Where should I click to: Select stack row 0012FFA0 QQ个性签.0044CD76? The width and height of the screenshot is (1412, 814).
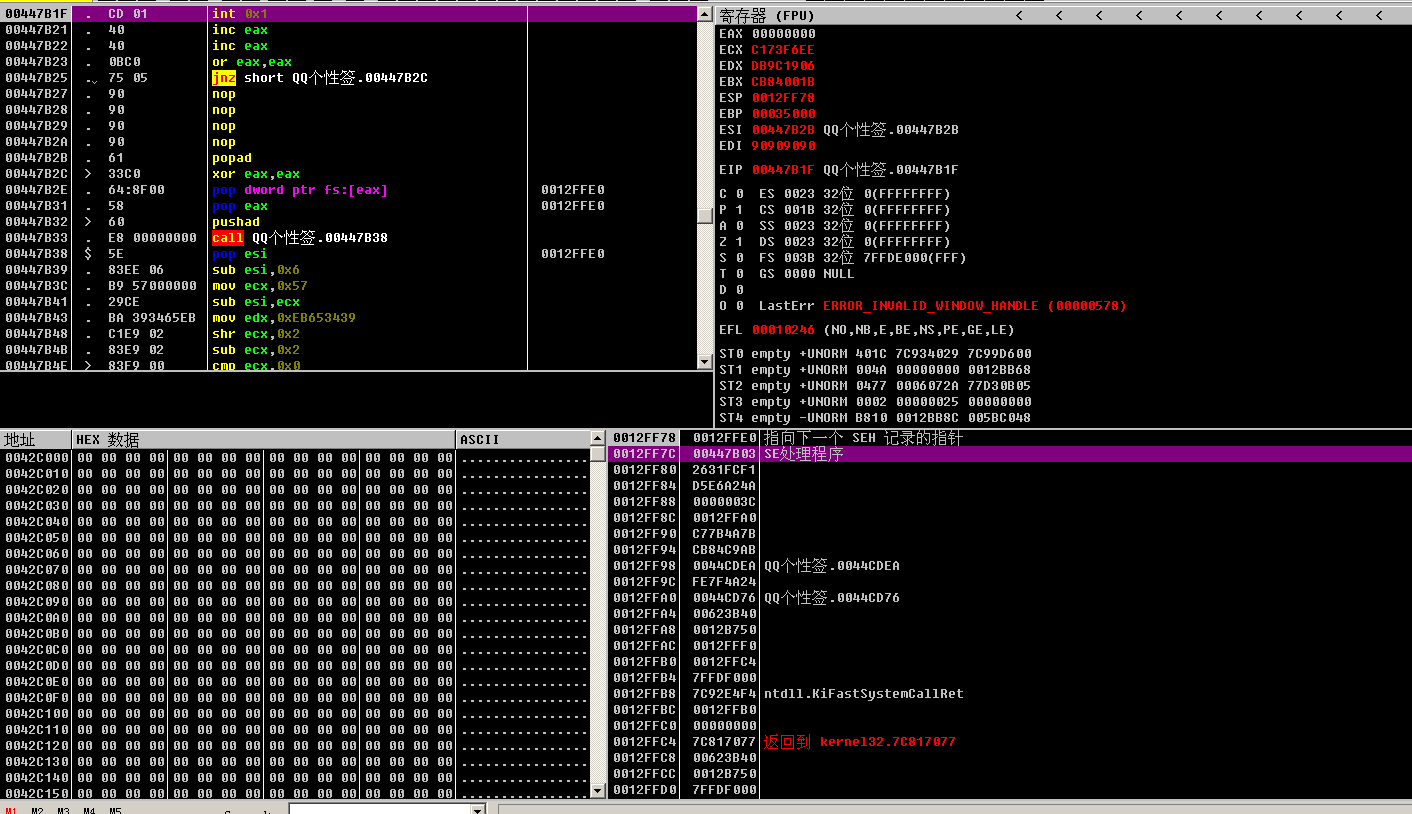click(x=1010, y=598)
